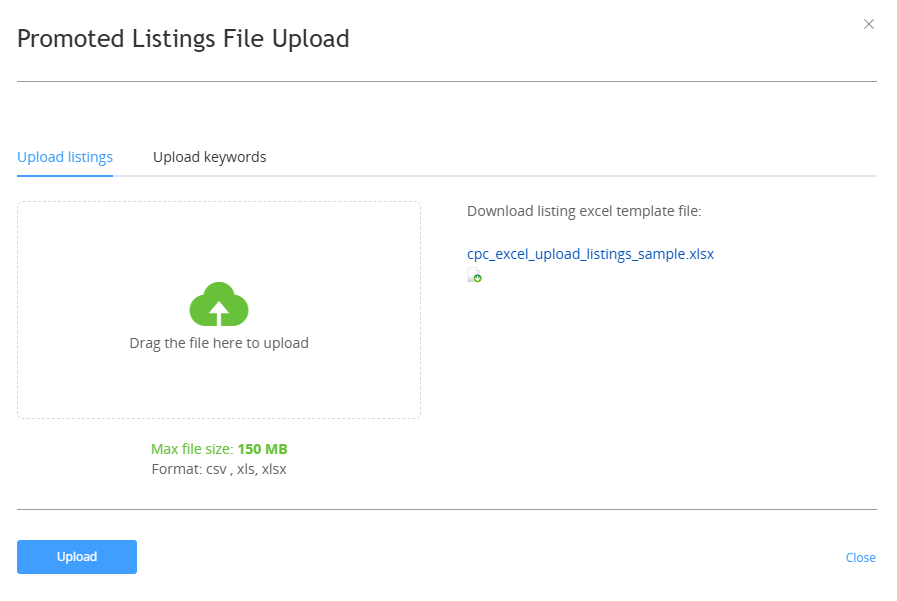This screenshot has width=897, height=601.
Task: Click the green badge on the file icon
Action: coord(478,278)
